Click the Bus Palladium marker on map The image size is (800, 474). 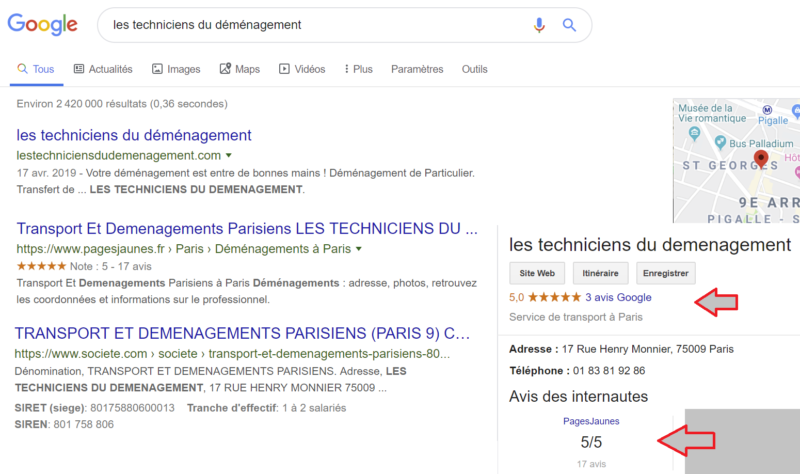720,142
